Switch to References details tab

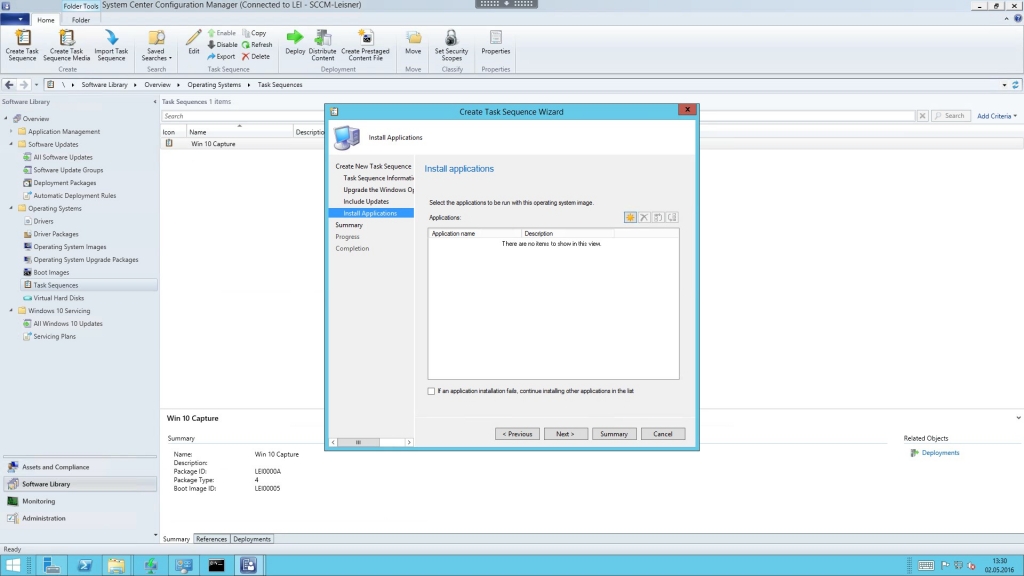(x=212, y=539)
